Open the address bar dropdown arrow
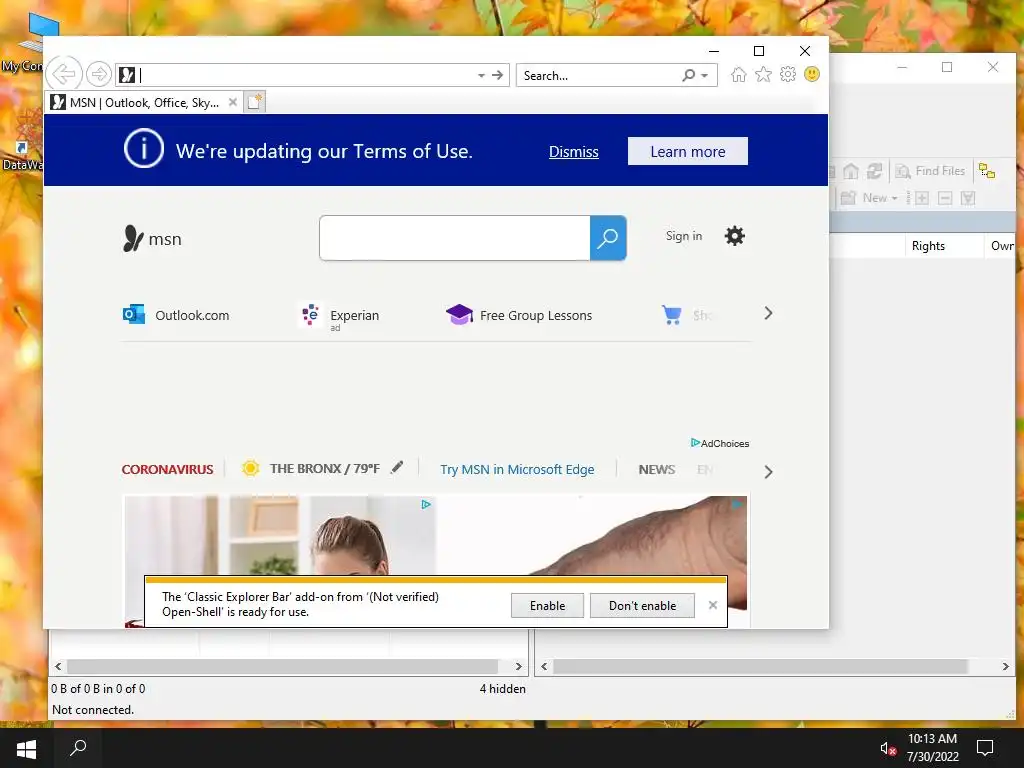1024x768 pixels. tap(481, 76)
